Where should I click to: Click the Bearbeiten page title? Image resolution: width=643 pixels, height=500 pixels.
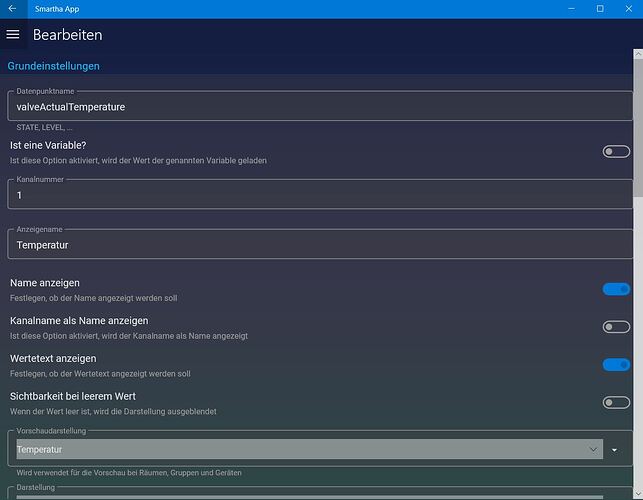pos(67,35)
